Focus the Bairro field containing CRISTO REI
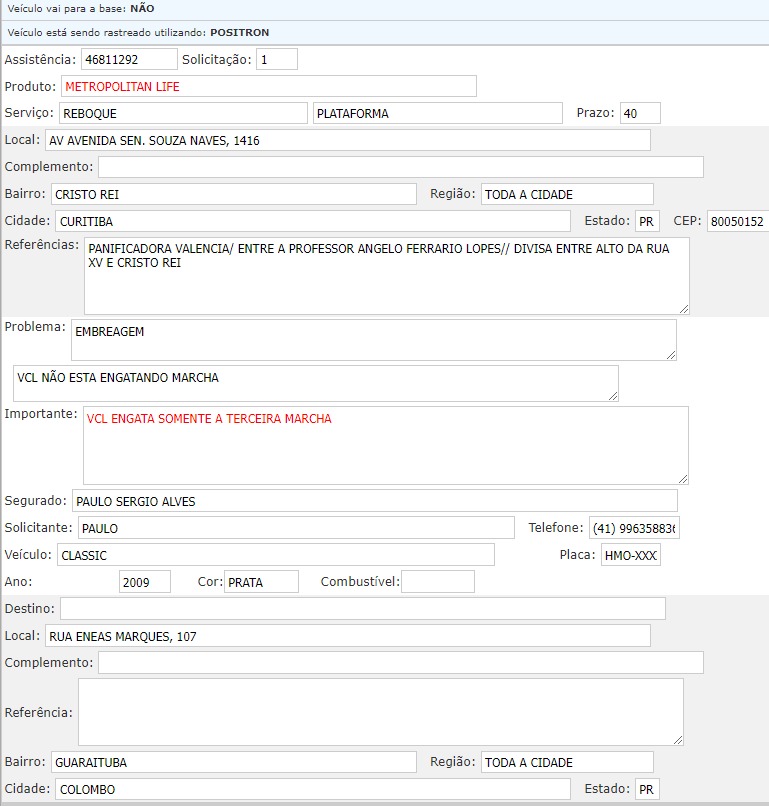This screenshot has width=769, height=806. coord(233,194)
